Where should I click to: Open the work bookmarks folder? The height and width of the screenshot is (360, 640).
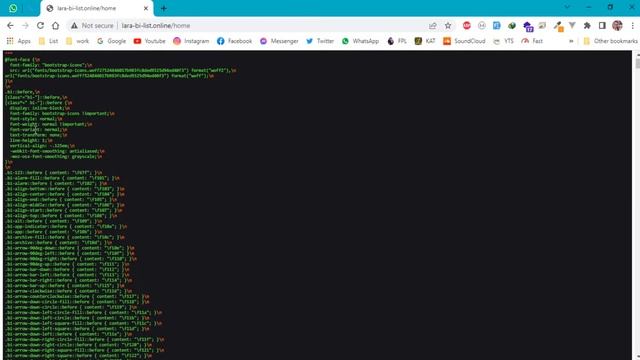[x=78, y=41]
